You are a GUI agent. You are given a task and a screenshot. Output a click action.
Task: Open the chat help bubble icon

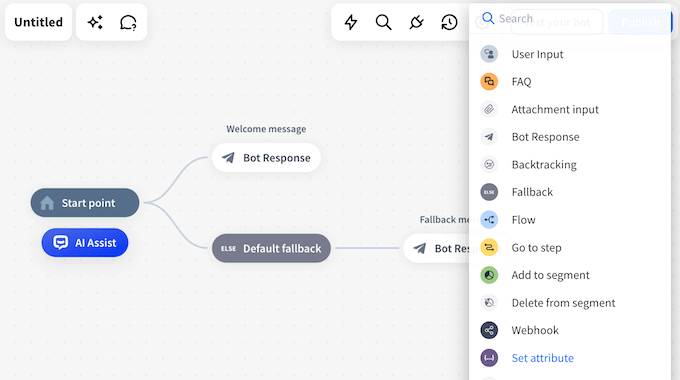(128, 22)
